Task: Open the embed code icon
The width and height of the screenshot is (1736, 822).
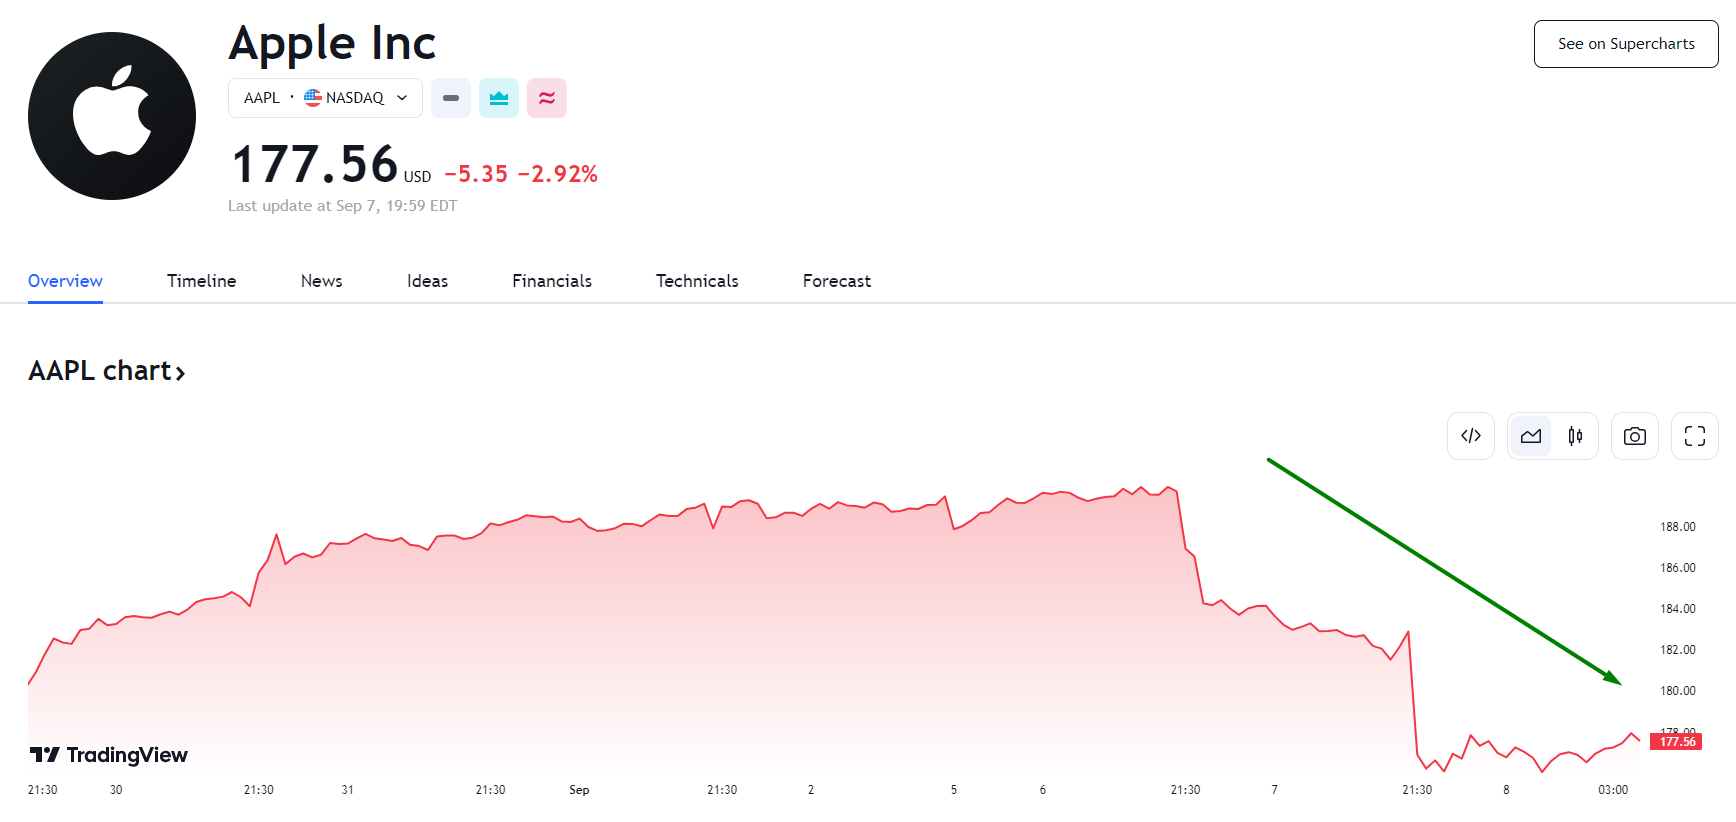Action: [1470, 436]
